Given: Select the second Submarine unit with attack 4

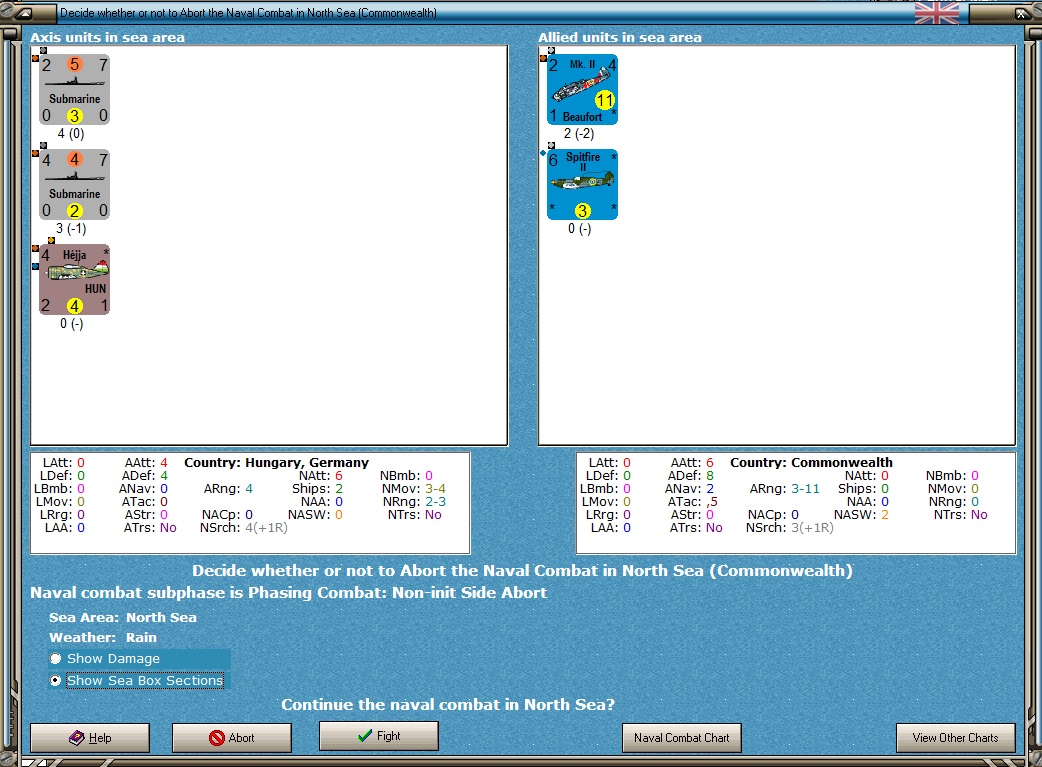Looking at the screenshot, I should click(x=74, y=185).
